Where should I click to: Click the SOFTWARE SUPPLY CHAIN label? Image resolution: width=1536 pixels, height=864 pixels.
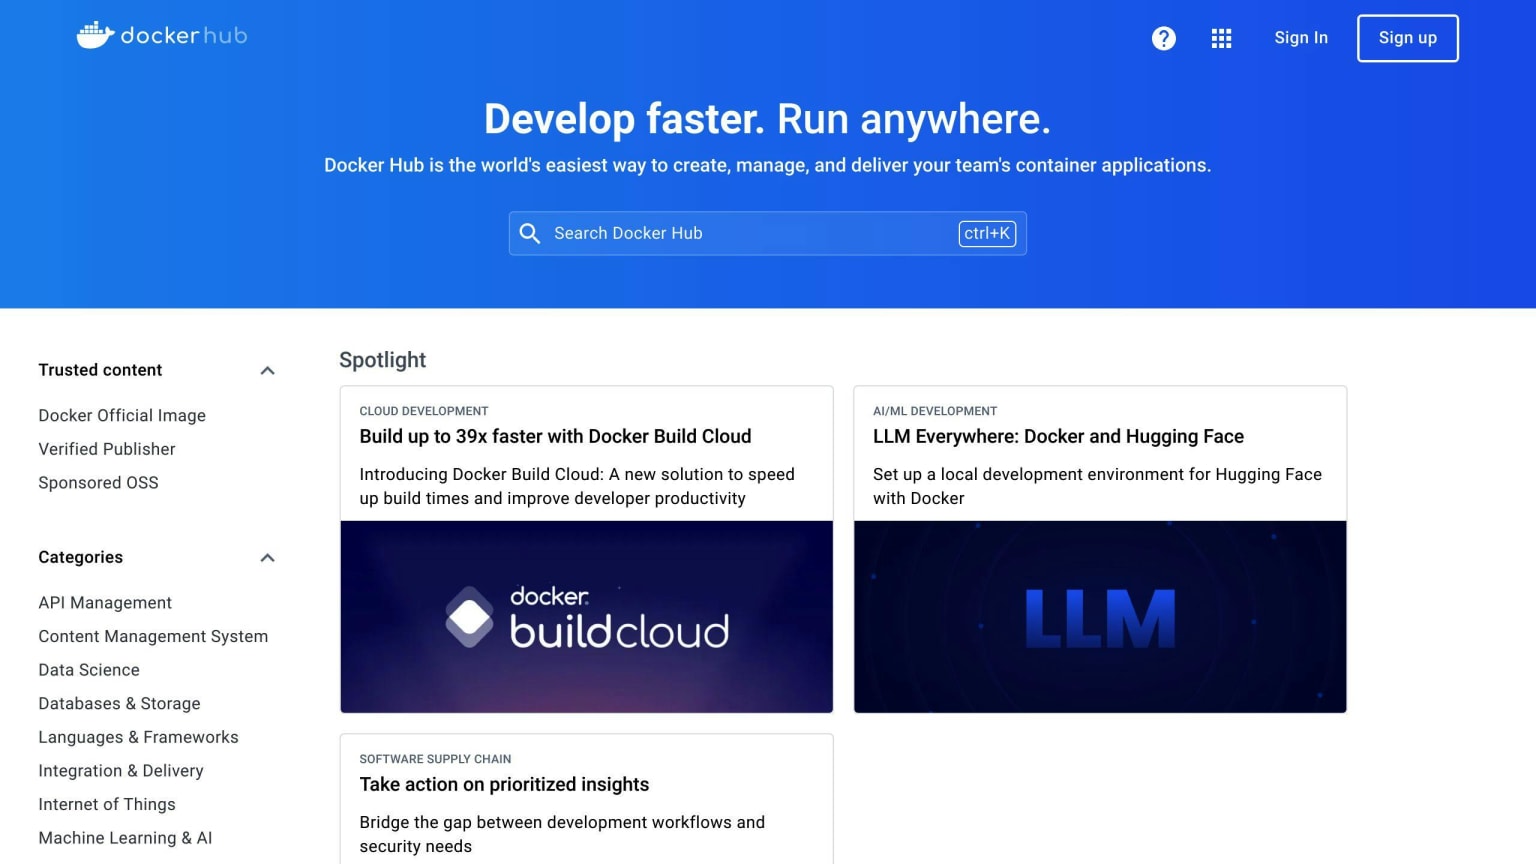click(435, 759)
